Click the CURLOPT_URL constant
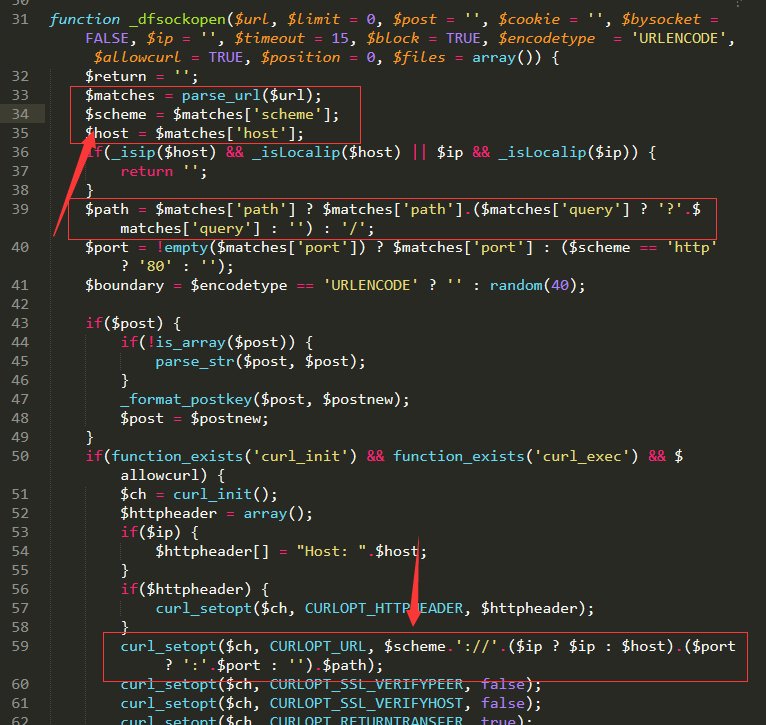 point(318,646)
